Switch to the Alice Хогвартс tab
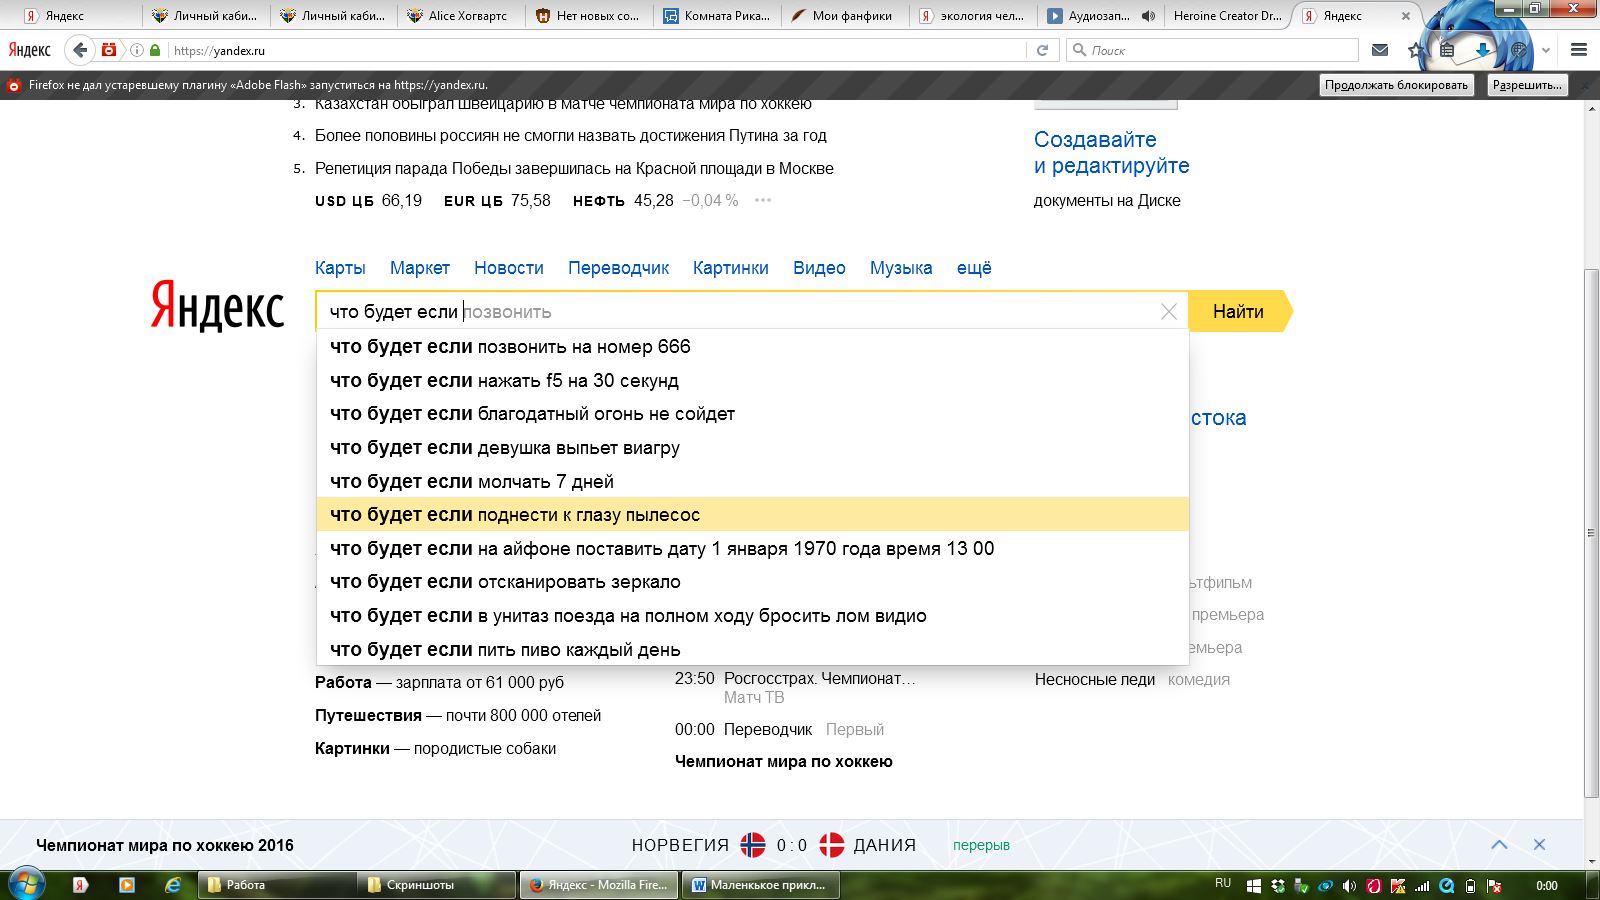Viewport: 1600px width, 900px height. 460,16
